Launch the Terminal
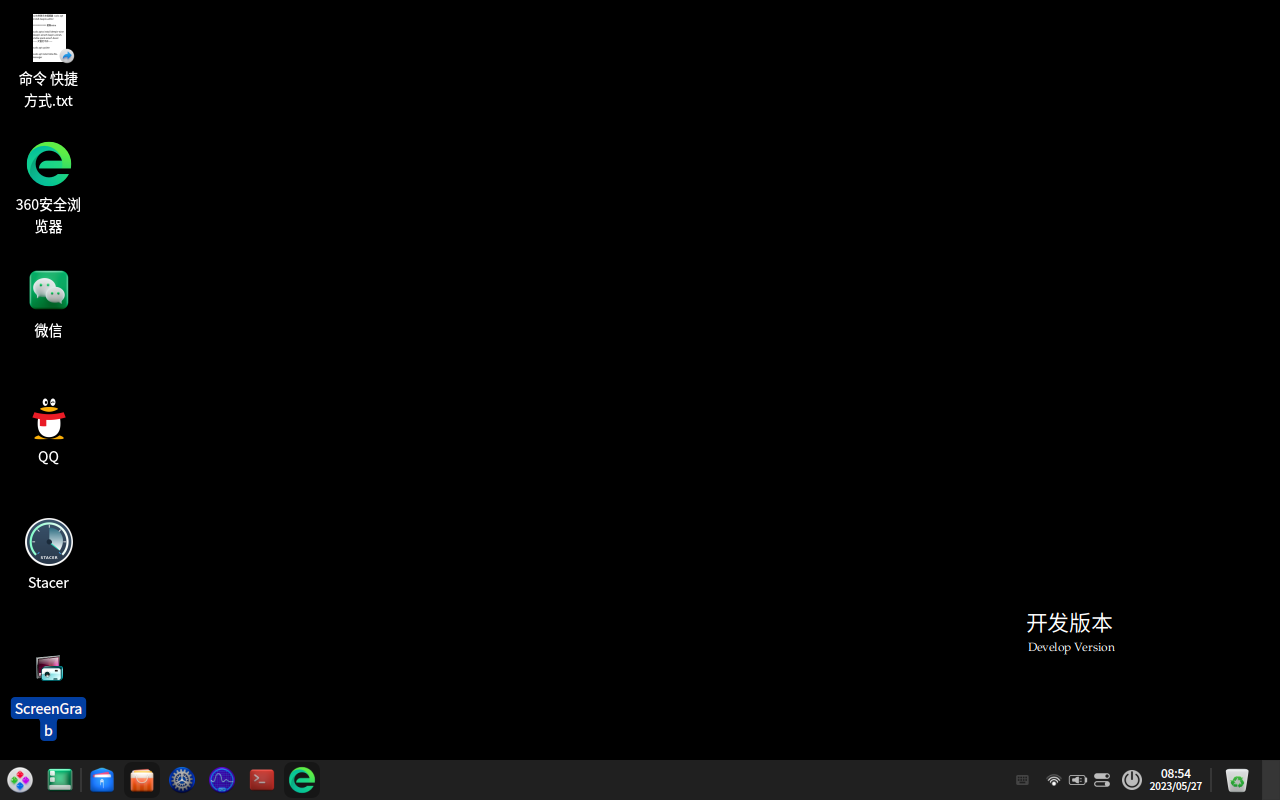The width and height of the screenshot is (1280, 800). pyautogui.click(x=261, y=780)
